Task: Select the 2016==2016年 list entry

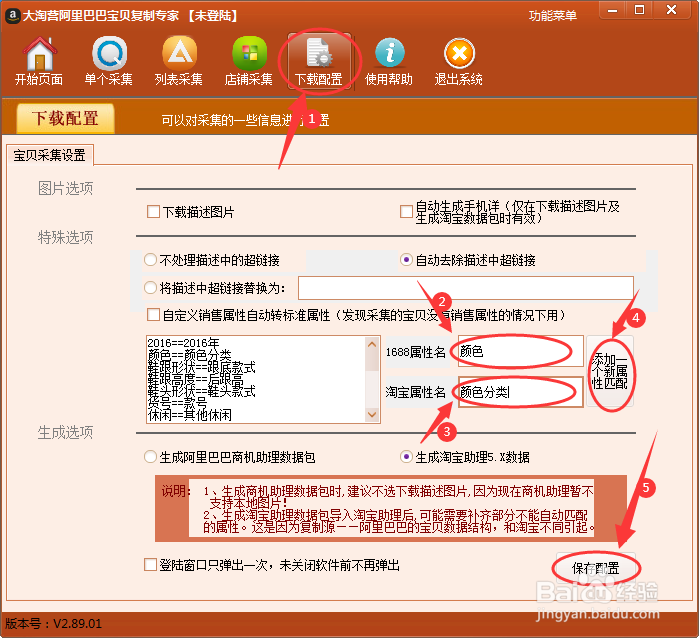Action: click(x=183, y=343)
